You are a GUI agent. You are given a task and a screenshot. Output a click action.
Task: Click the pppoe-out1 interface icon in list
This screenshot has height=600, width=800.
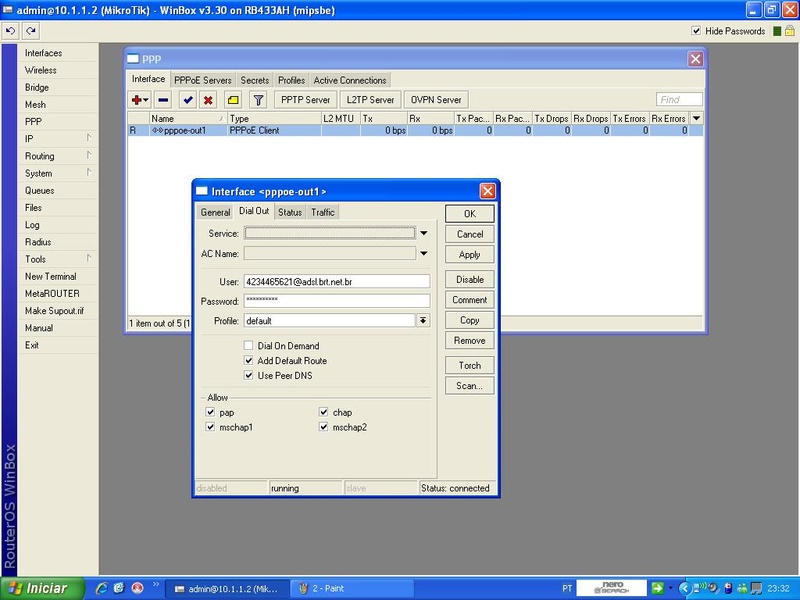[x=157, y=131]
